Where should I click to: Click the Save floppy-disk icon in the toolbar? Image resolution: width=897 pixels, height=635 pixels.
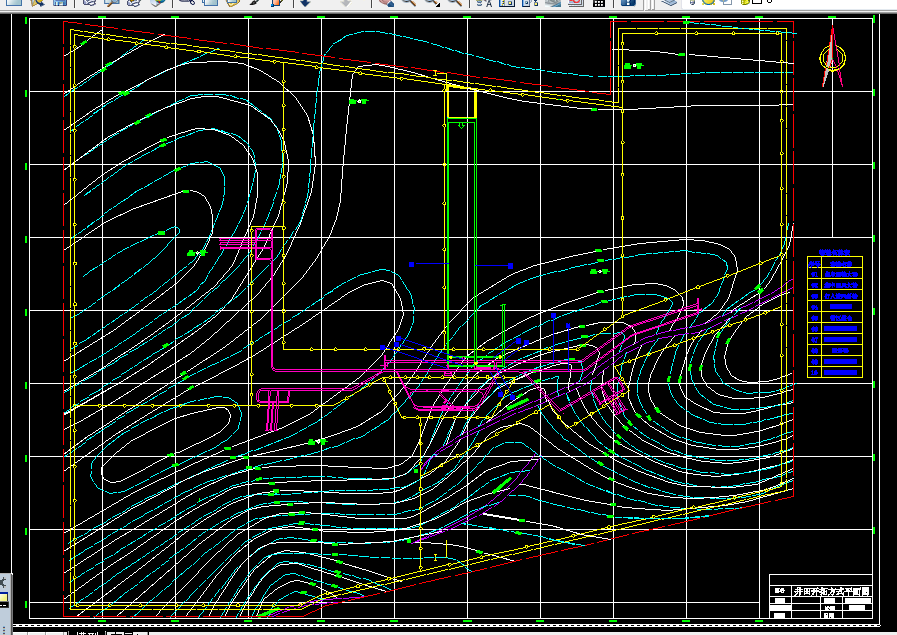pos(60,2)
